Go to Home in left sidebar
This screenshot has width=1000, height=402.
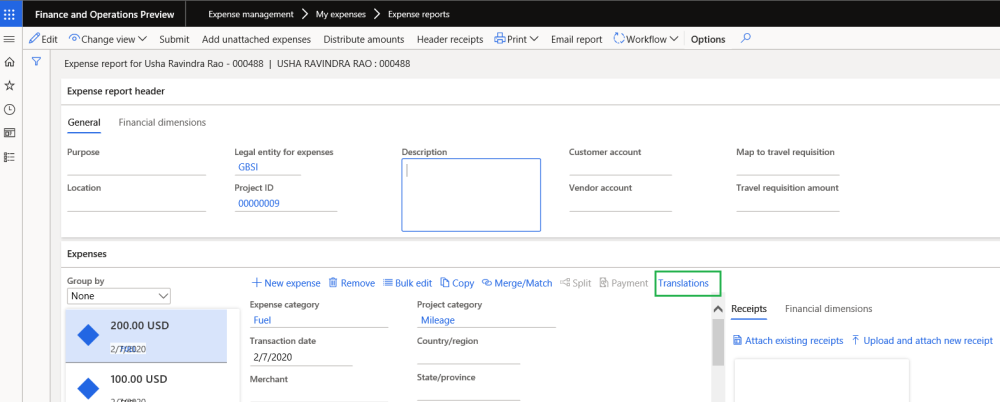10,62
